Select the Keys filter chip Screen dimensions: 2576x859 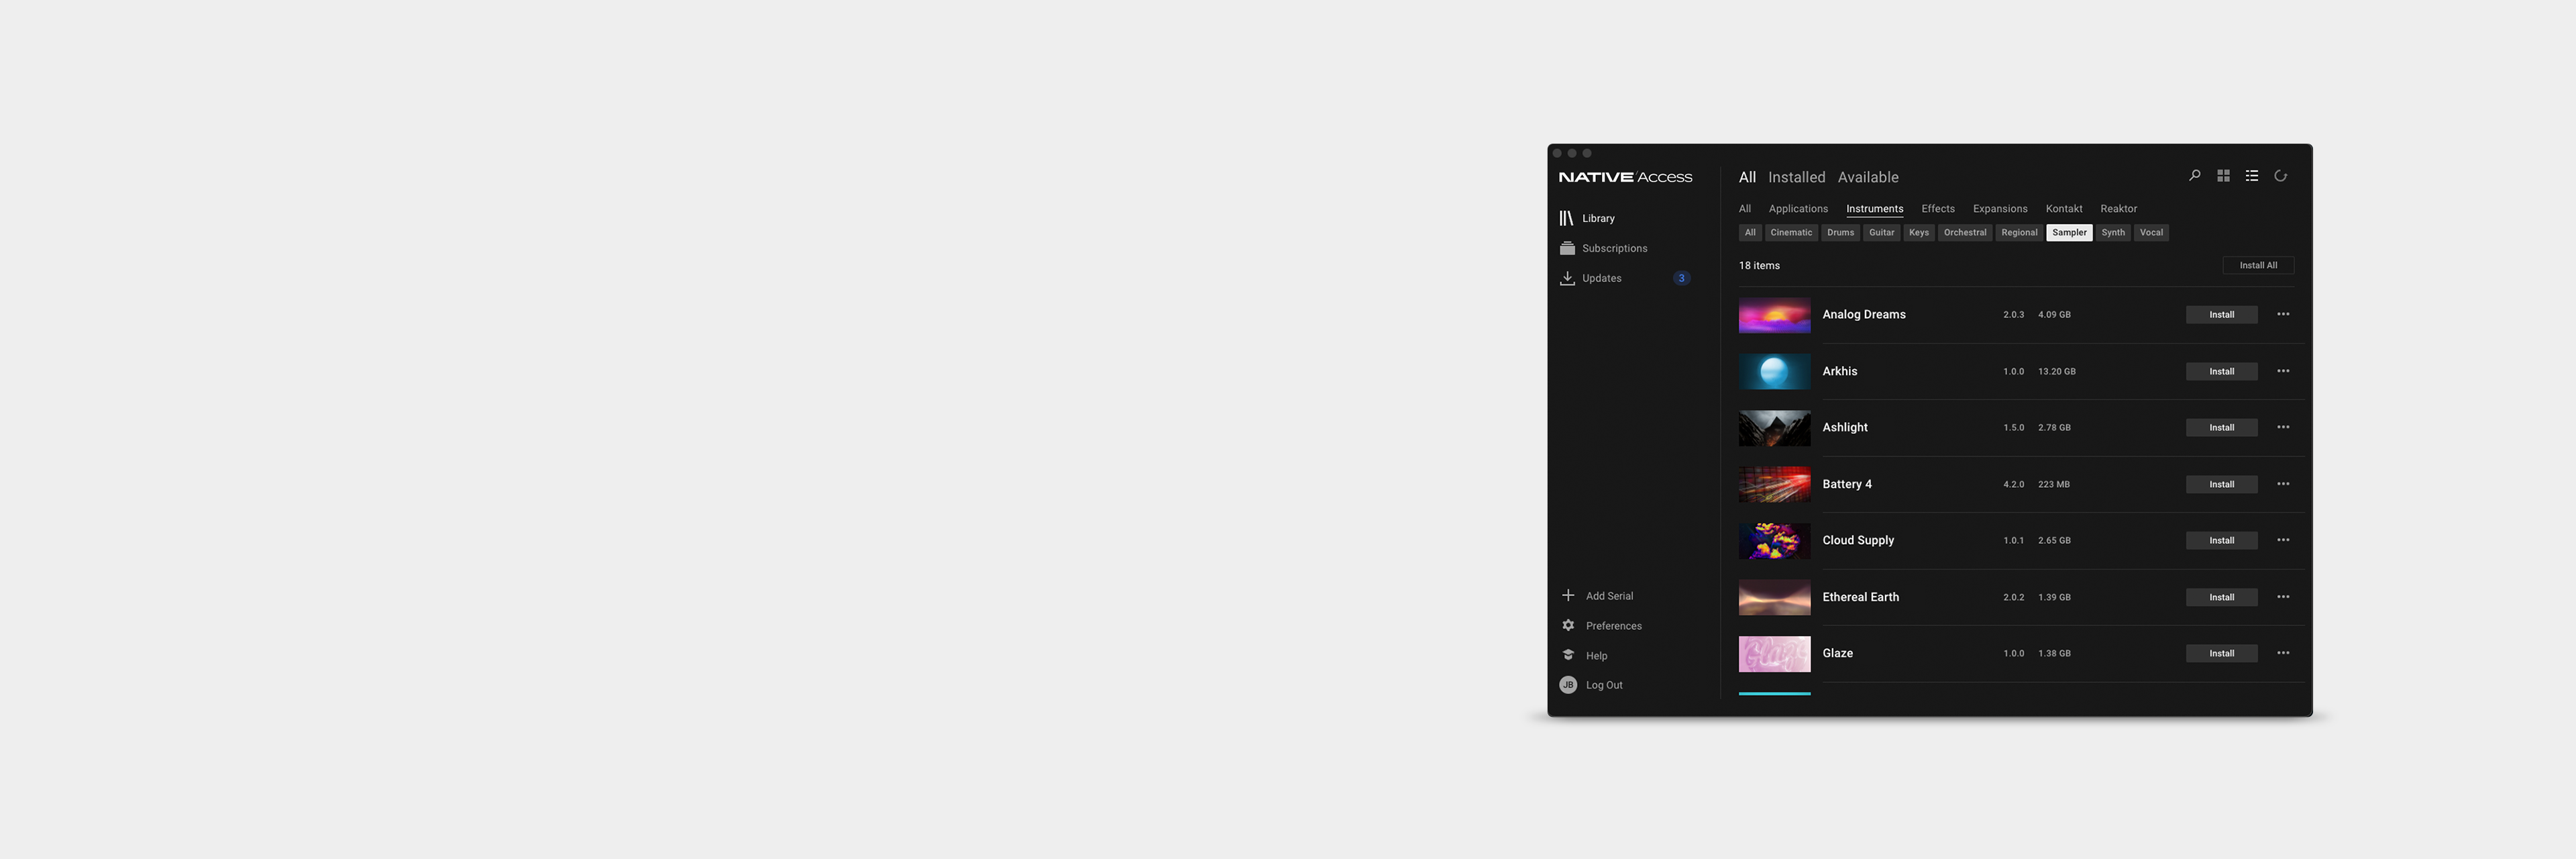1919,233
